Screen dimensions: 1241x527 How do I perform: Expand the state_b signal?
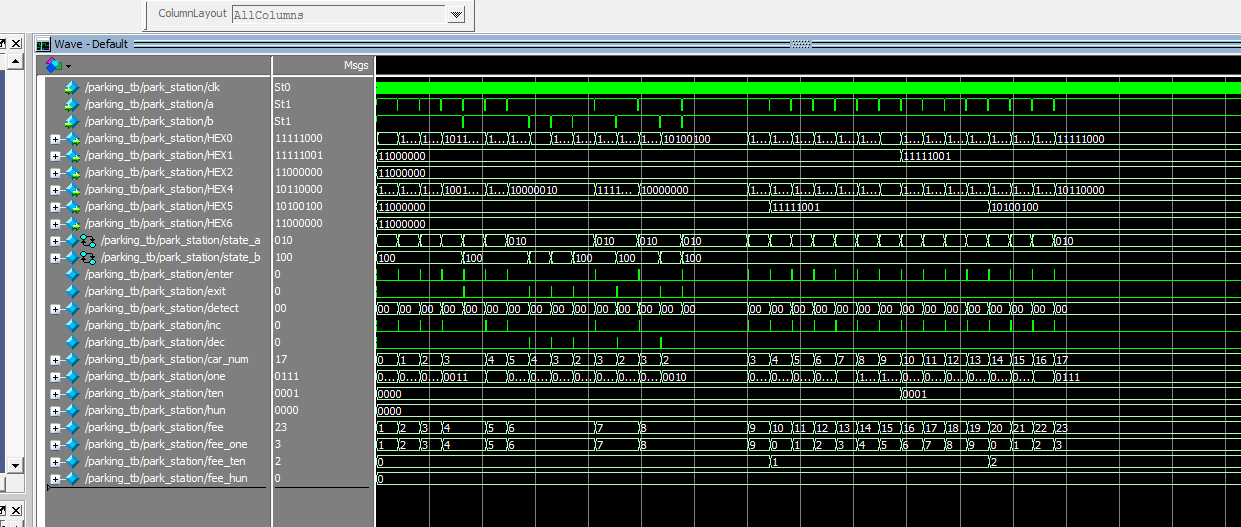click(56, 258)
